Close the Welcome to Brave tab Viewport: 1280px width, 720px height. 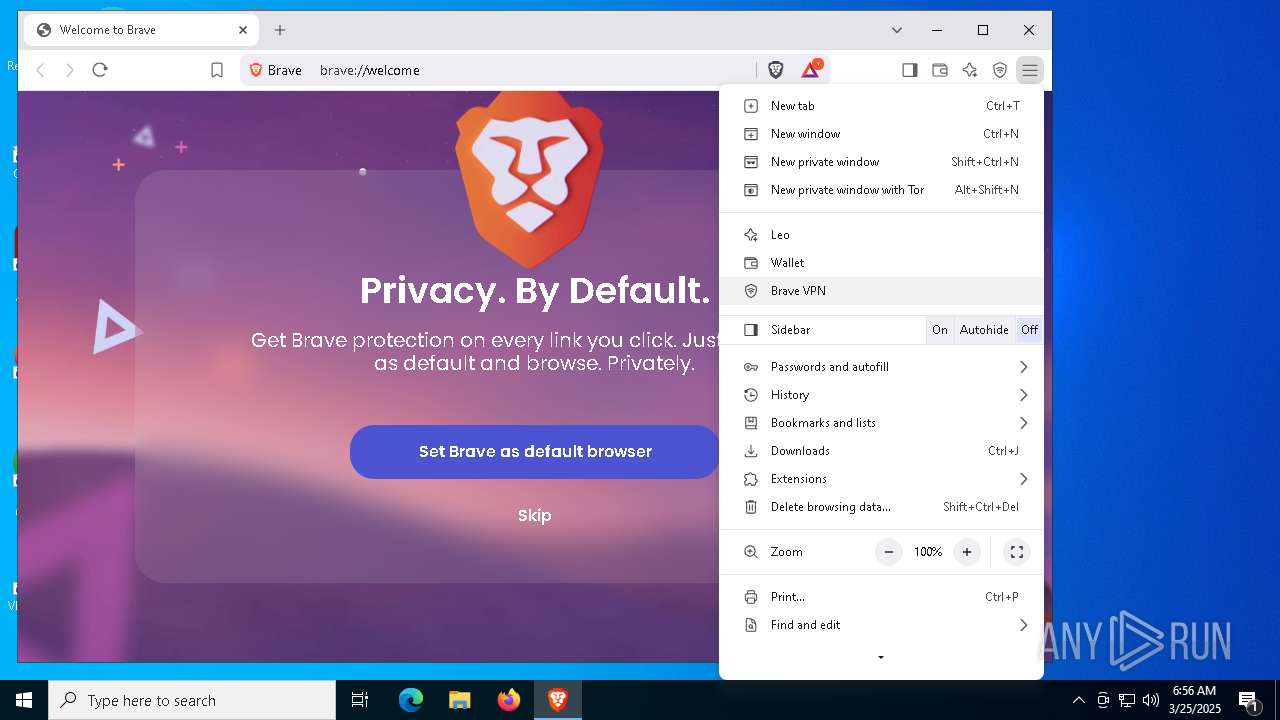(243, 30)
